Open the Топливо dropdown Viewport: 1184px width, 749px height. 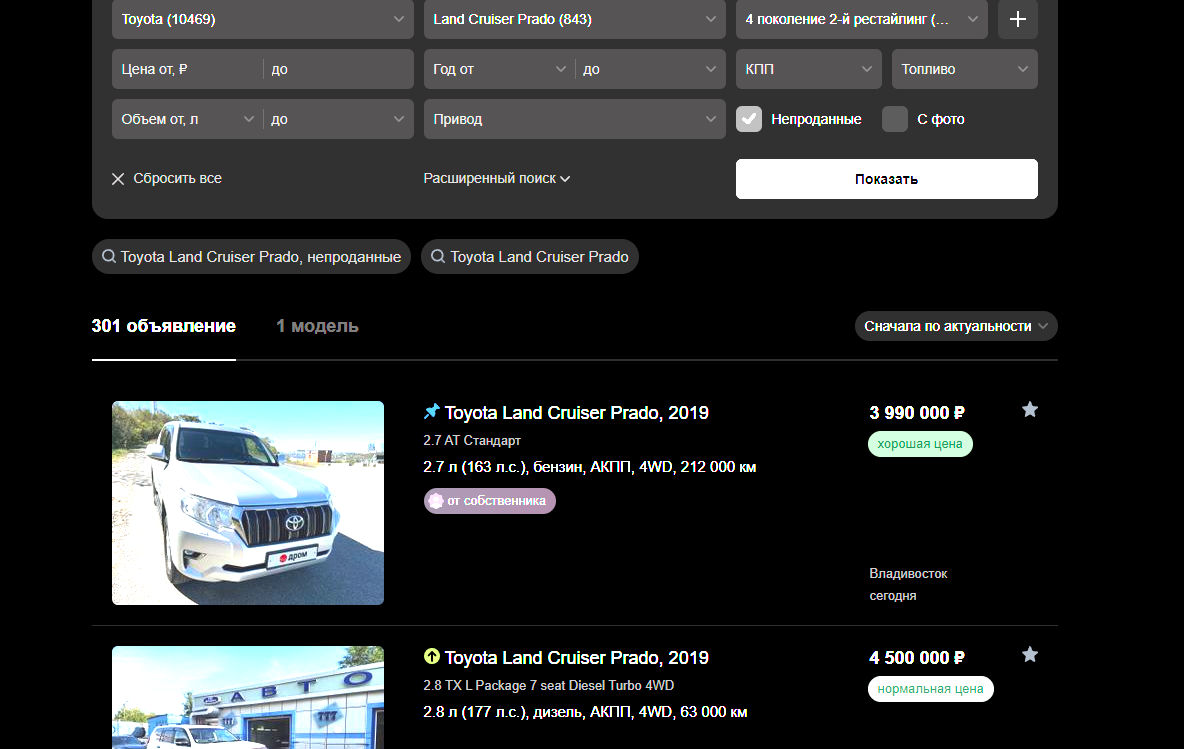tap(964, 69)
